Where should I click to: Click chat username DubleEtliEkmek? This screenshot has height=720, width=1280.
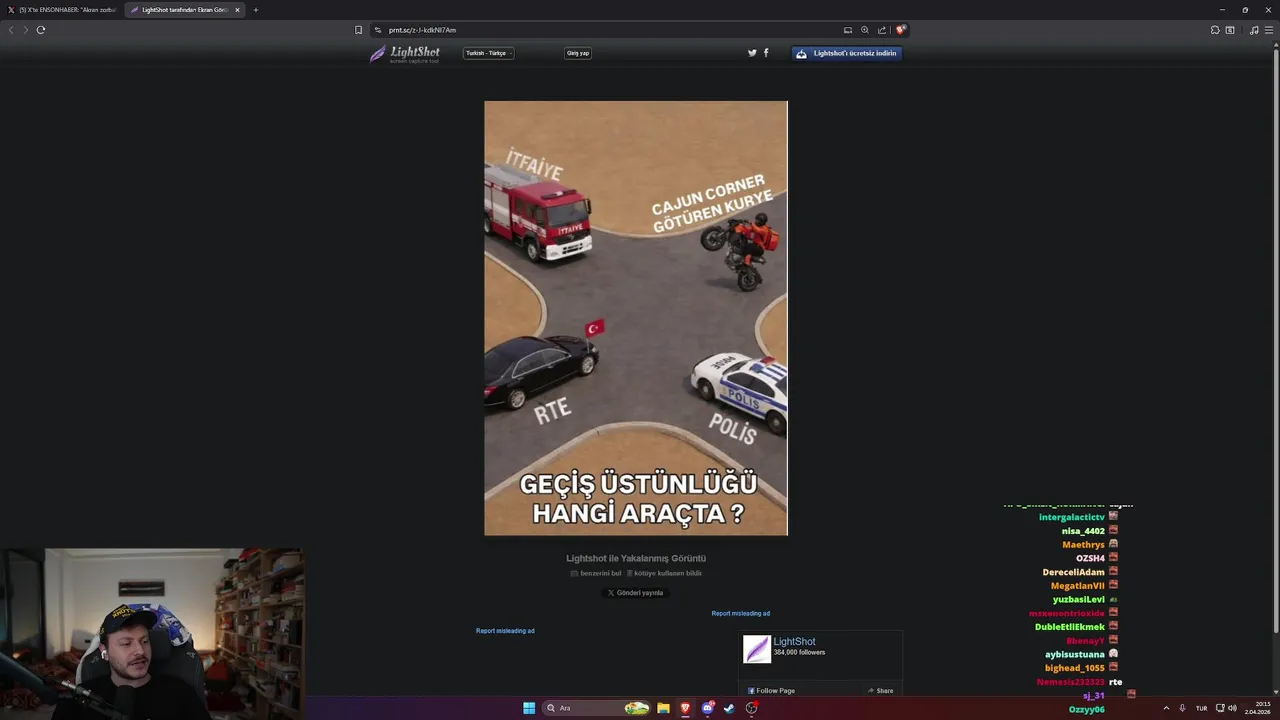pos(1070,627)
